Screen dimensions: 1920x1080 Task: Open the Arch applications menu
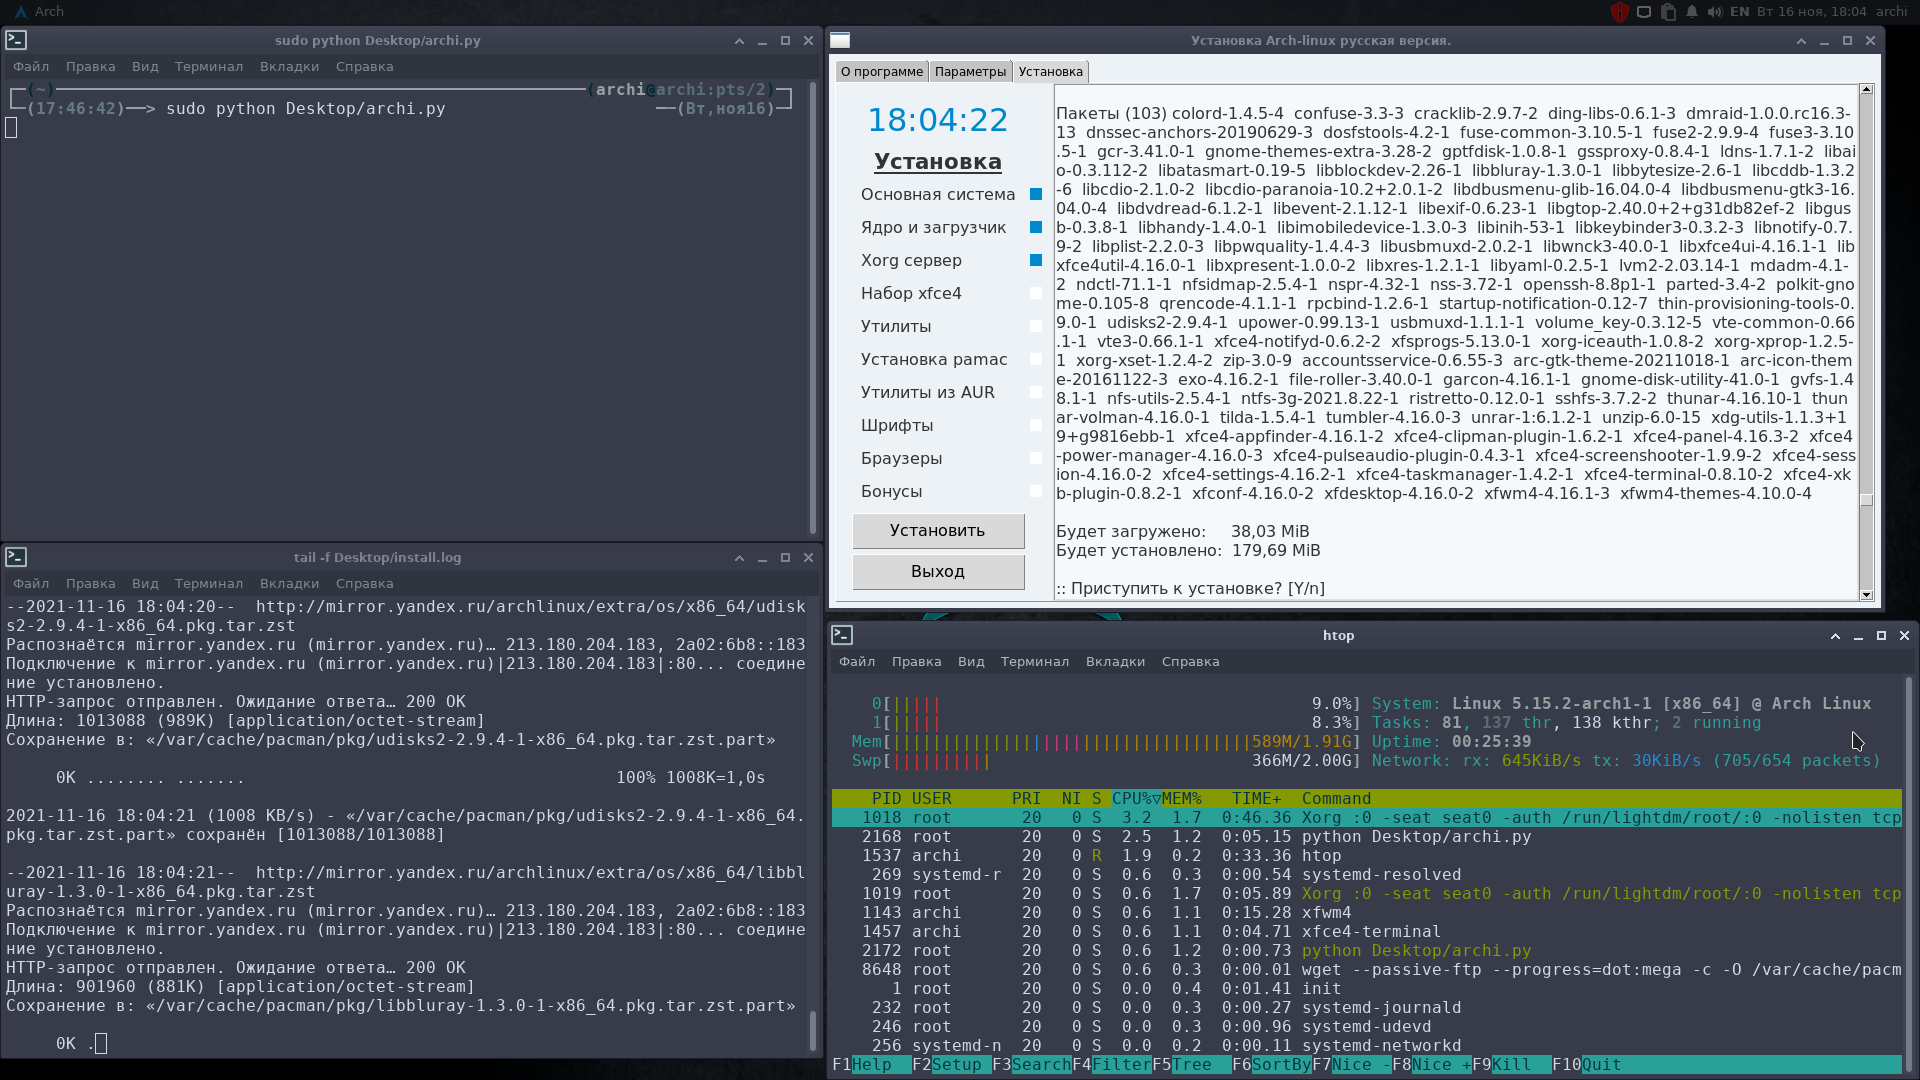click(39, 12)
